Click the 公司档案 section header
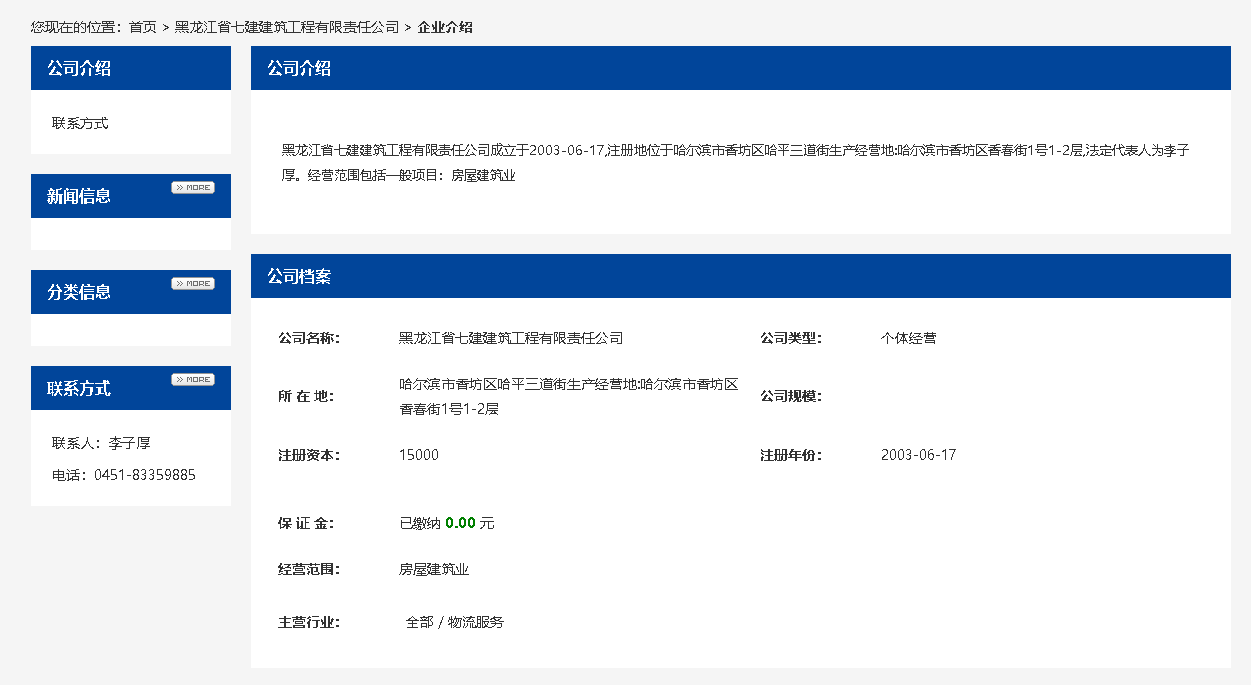The width and height of the screenshot is (1251, 685). 741,276
